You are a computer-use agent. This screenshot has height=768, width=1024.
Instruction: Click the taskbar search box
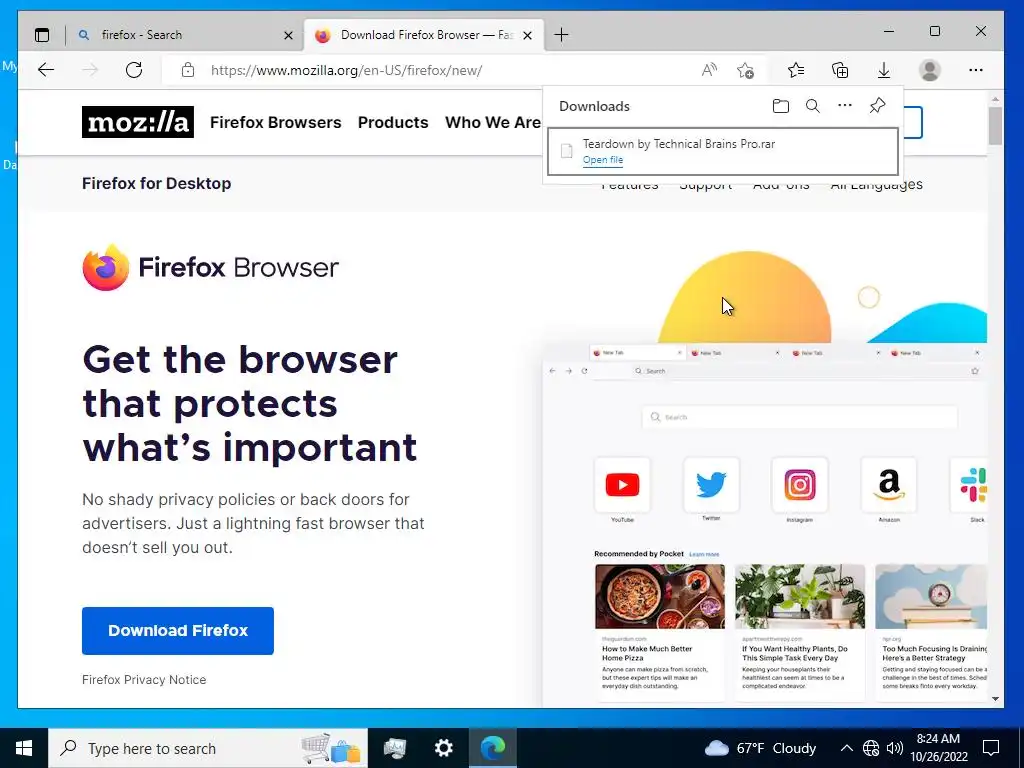tap(208, 748)
